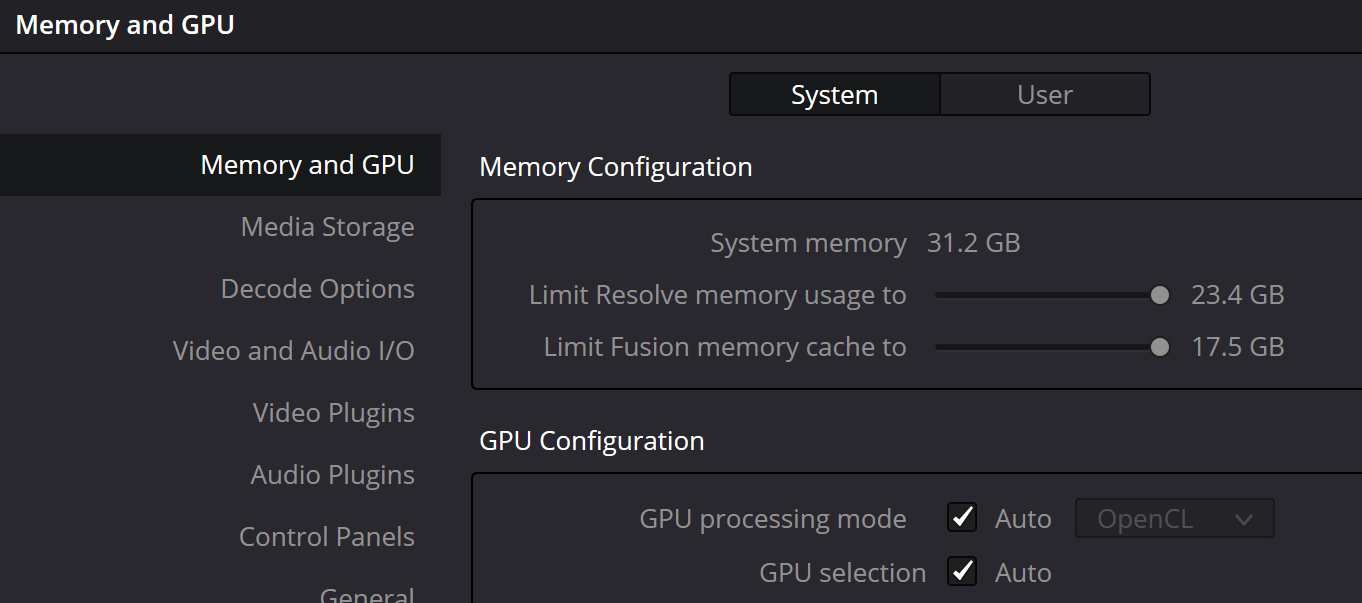1362x603 pixels.
Task: Click Resolve memory usage slider handle
Action: point(1159,295)
